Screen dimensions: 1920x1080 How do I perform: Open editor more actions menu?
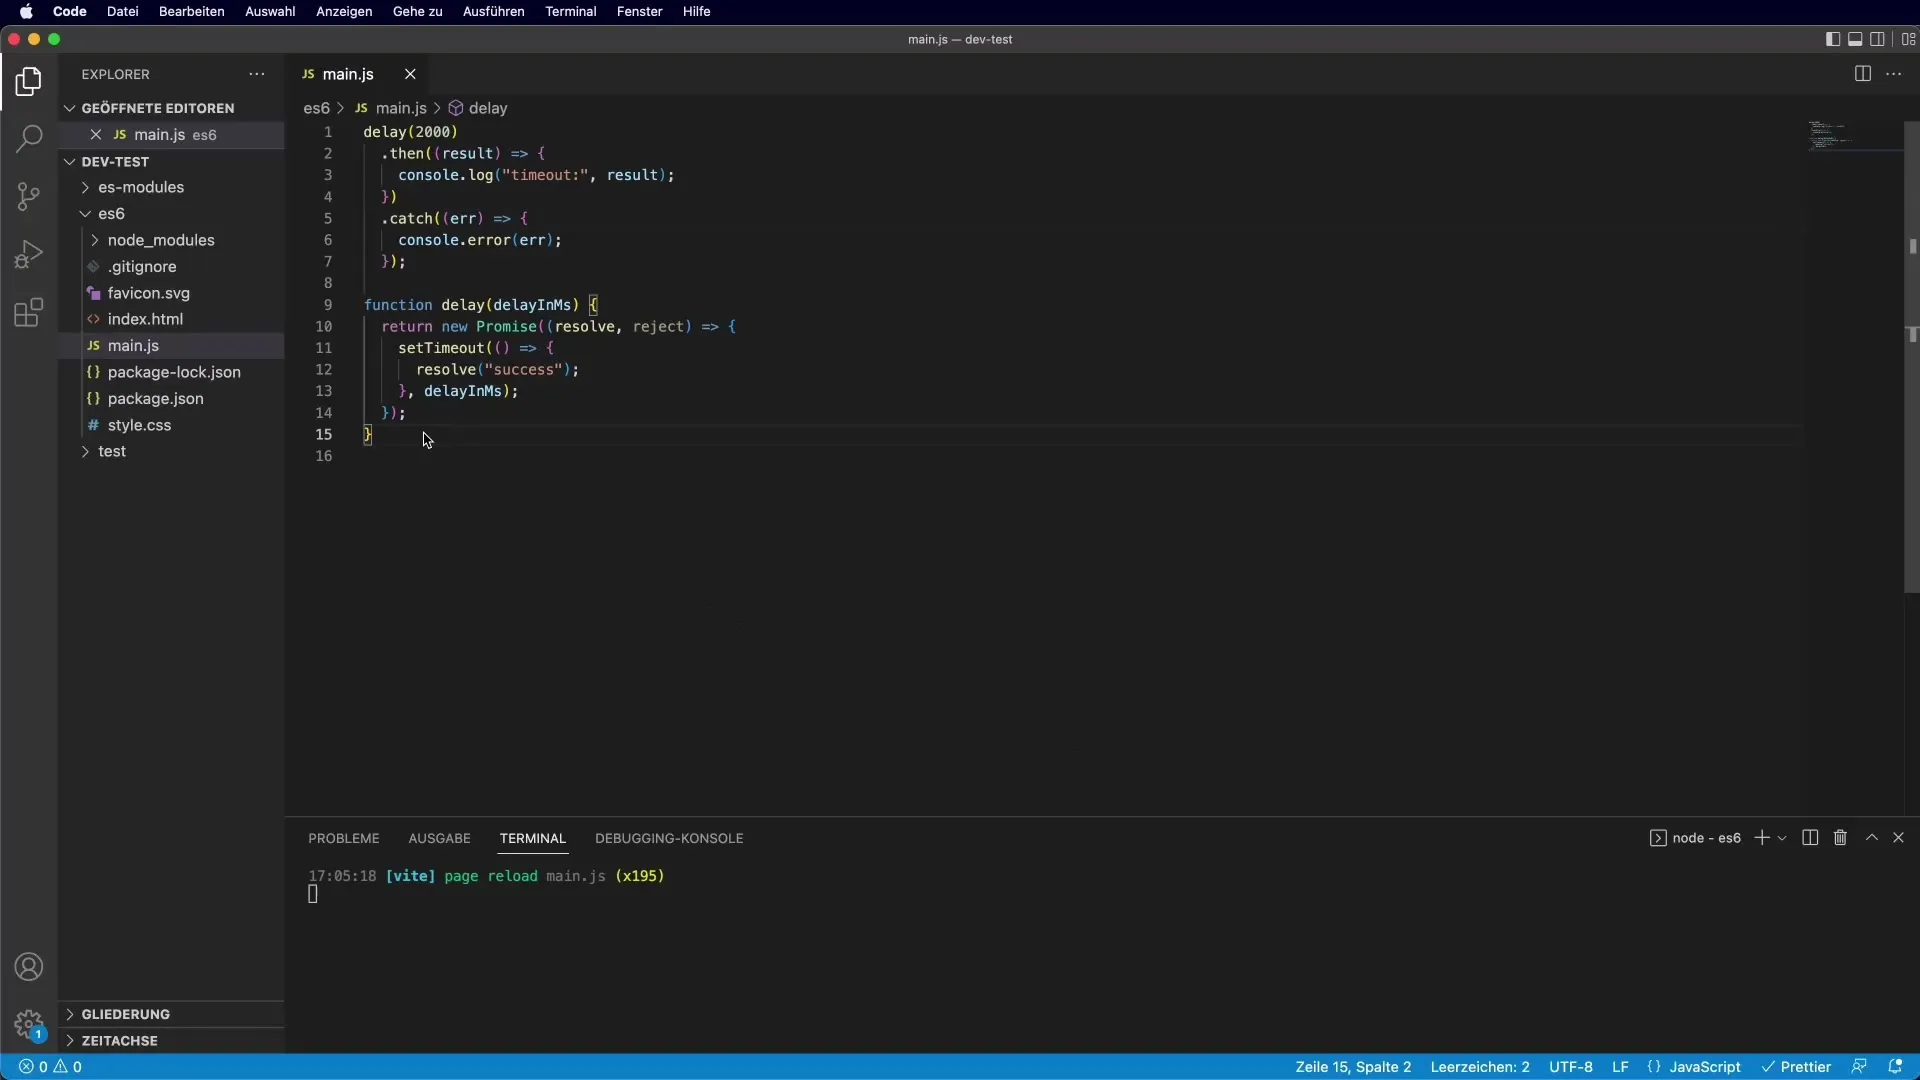[1894, 74]
